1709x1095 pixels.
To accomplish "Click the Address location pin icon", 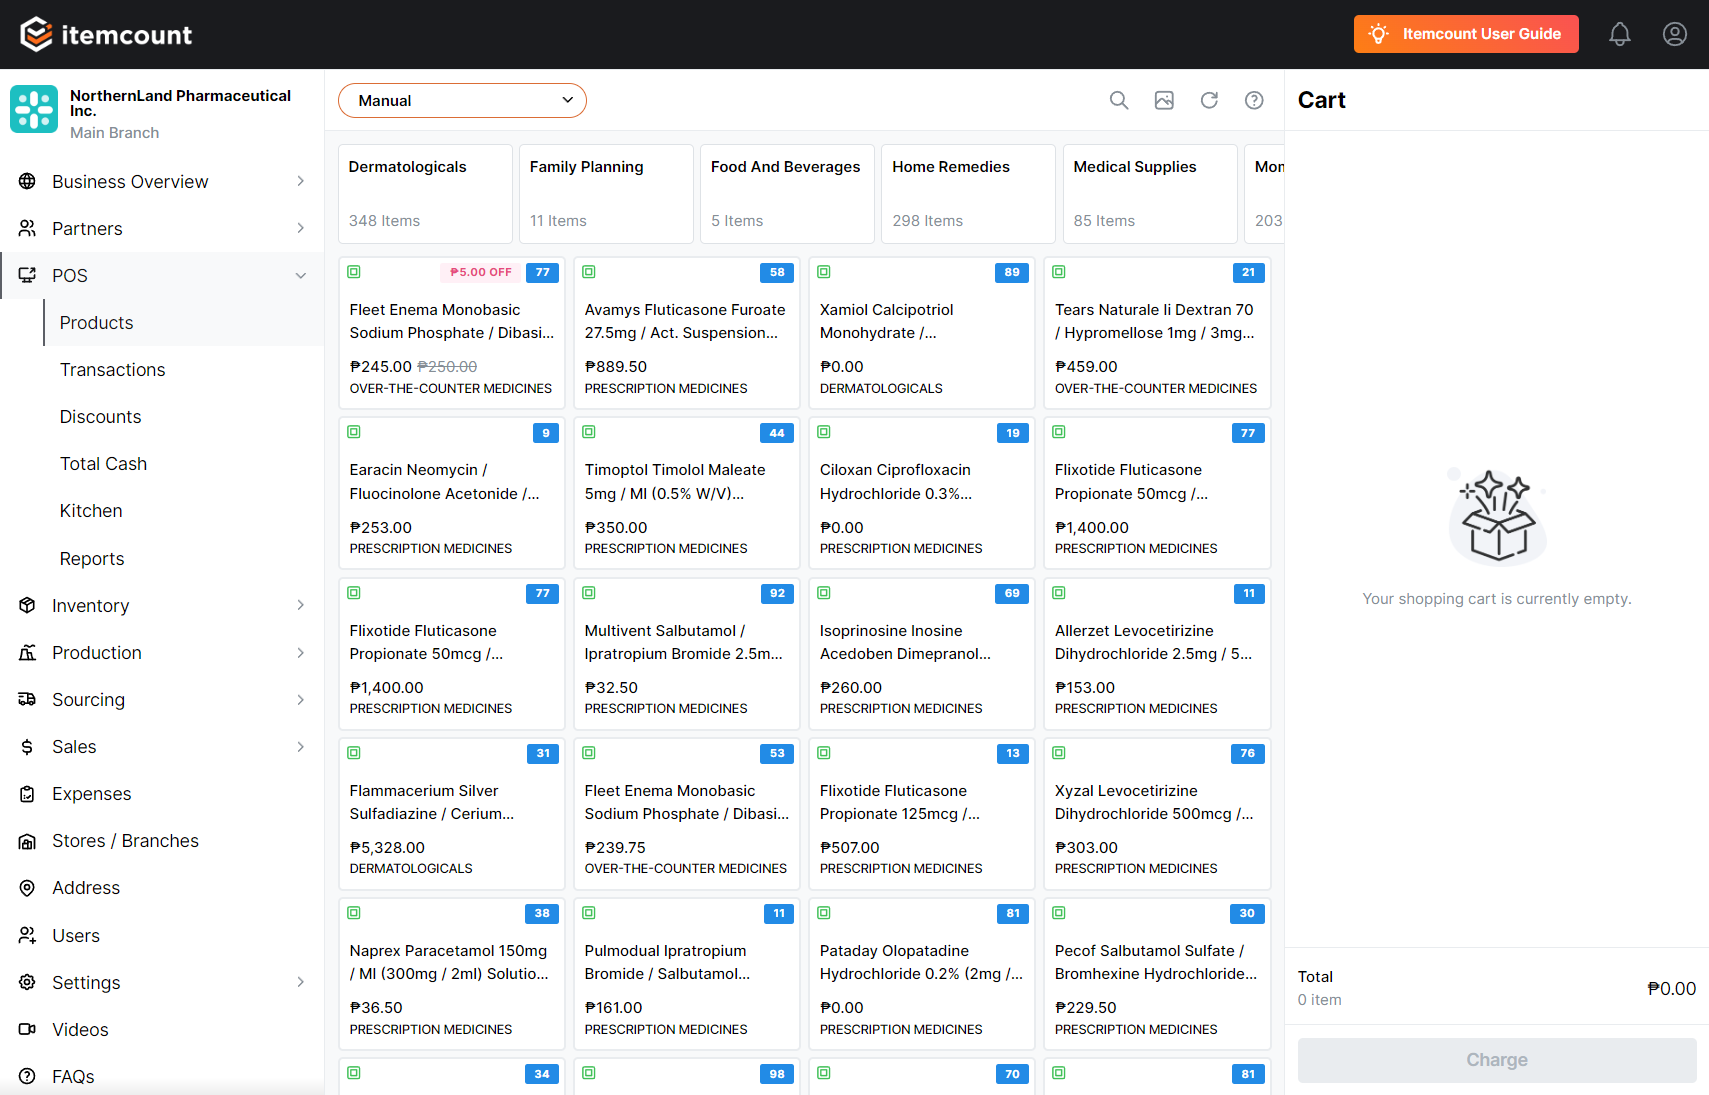I will [28, 888].
